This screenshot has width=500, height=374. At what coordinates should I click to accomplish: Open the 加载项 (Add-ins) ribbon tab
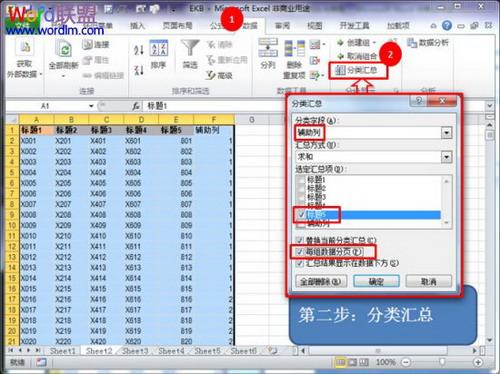coord(398,25)
